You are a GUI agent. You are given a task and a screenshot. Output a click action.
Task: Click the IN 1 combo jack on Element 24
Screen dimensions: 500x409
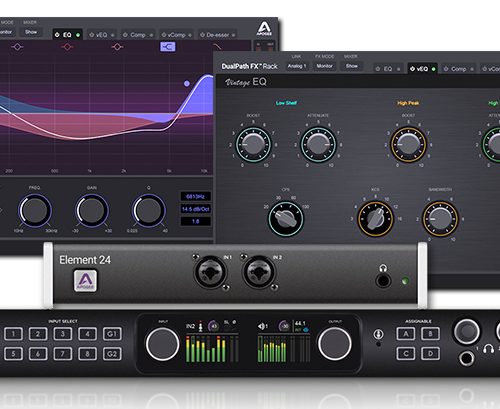(x=210, y=272)
